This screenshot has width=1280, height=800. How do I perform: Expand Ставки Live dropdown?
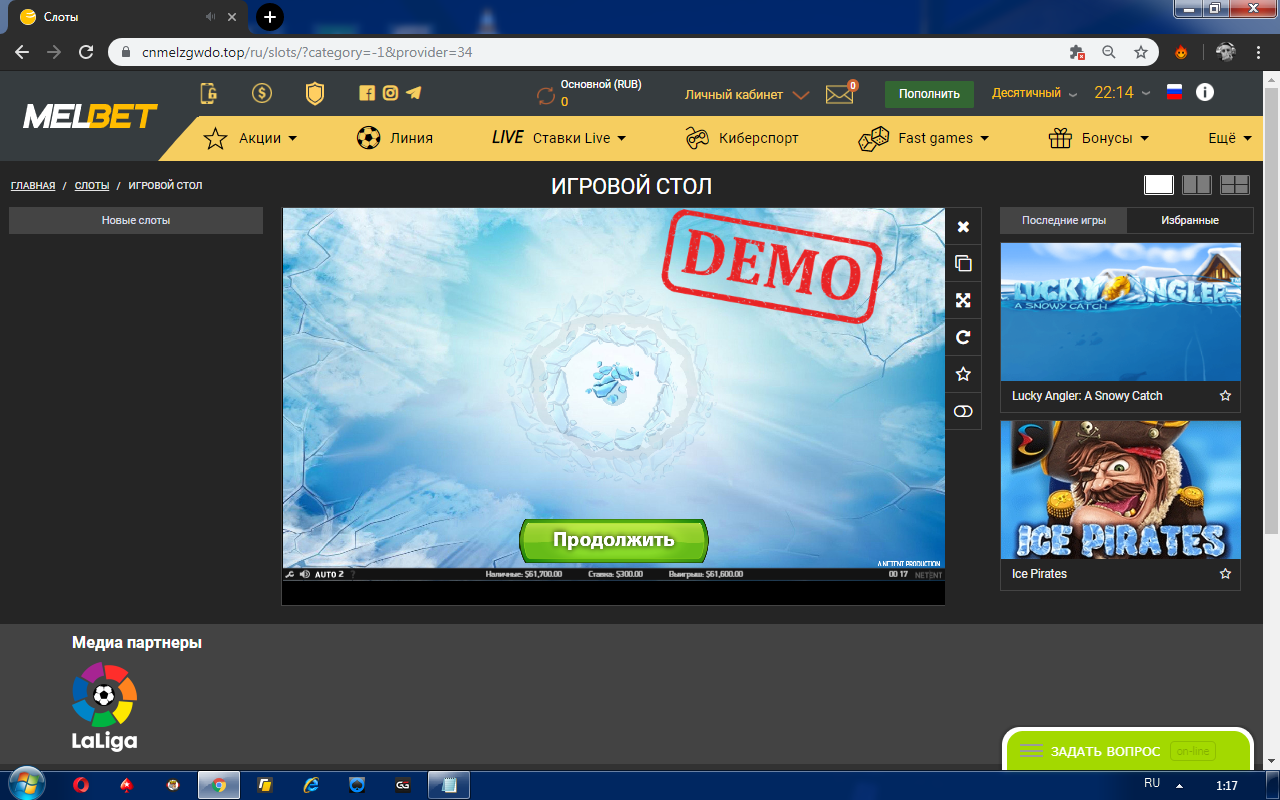point(559,138)
